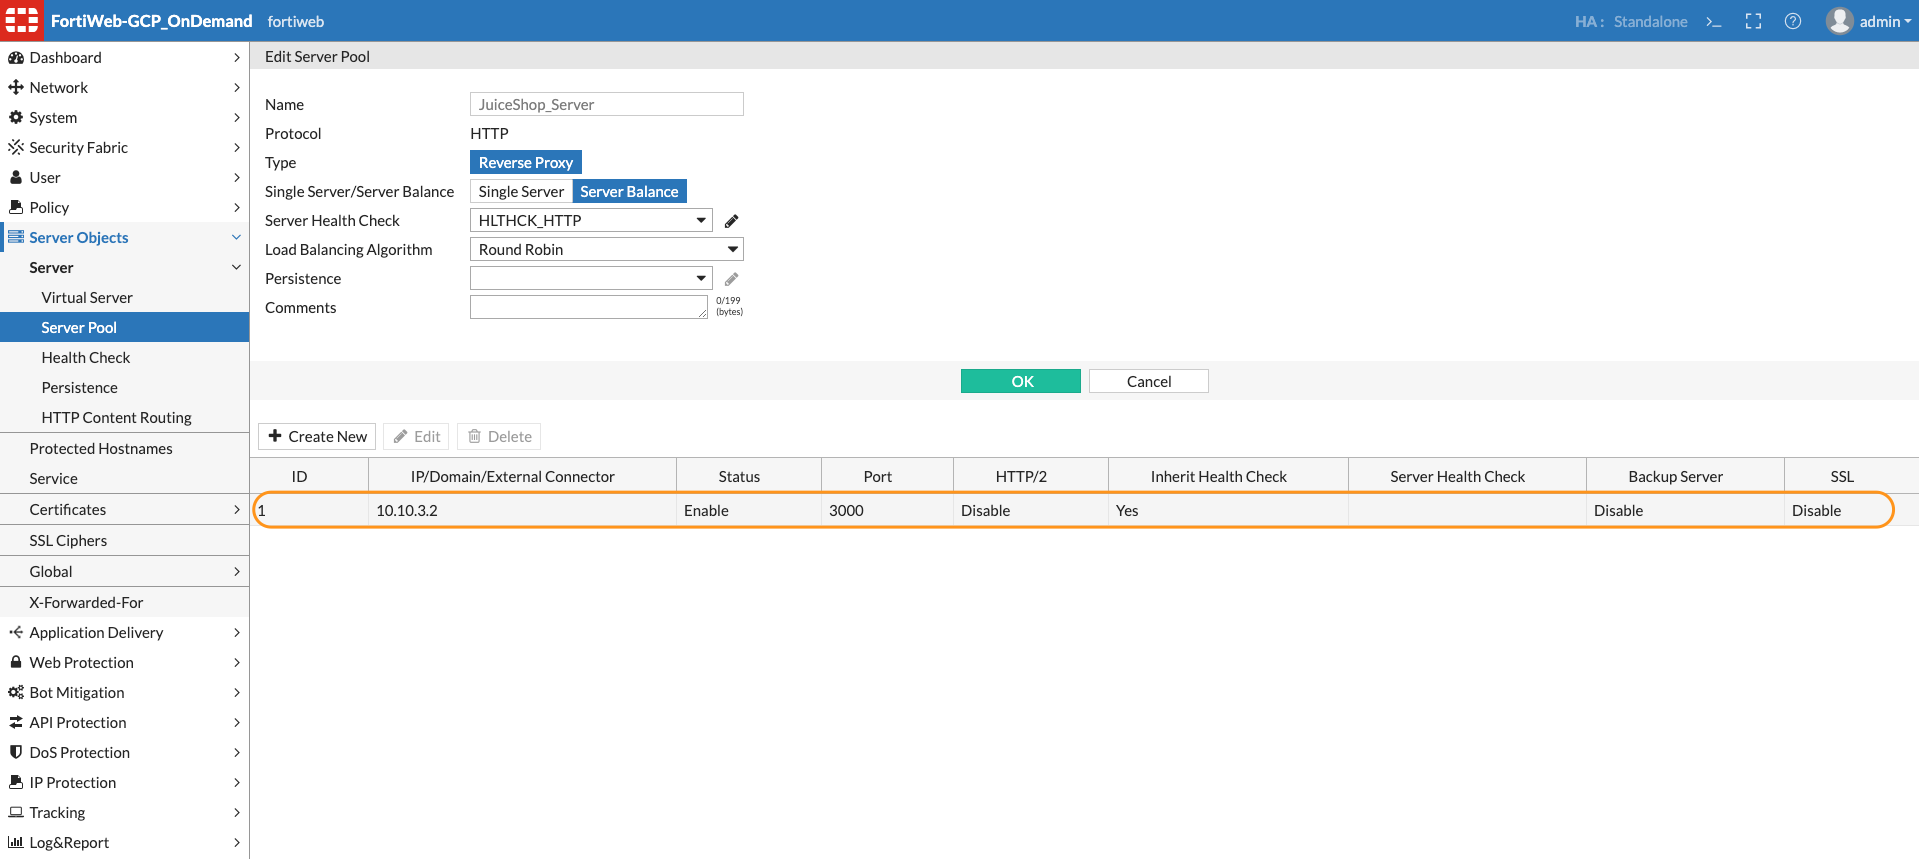Select Single Server option
Image resolution: width=1919 pixels, height=859 pixels.
pyautogui.click(x=521, y=192)
